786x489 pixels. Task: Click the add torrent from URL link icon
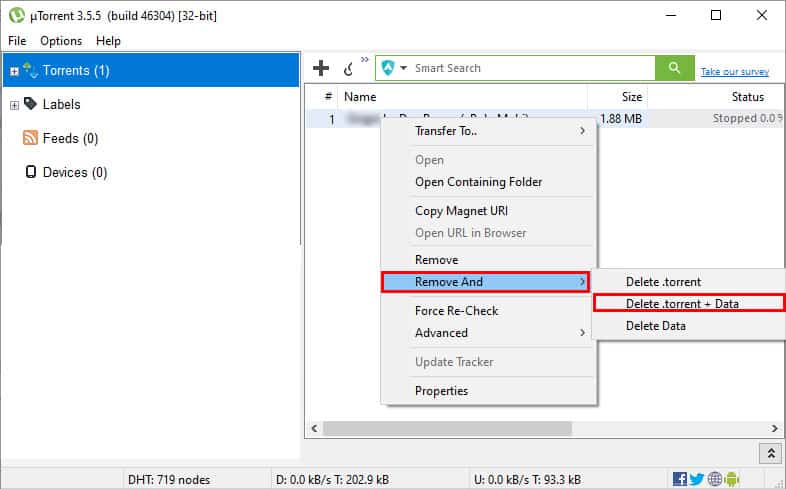tap(349, 69)
